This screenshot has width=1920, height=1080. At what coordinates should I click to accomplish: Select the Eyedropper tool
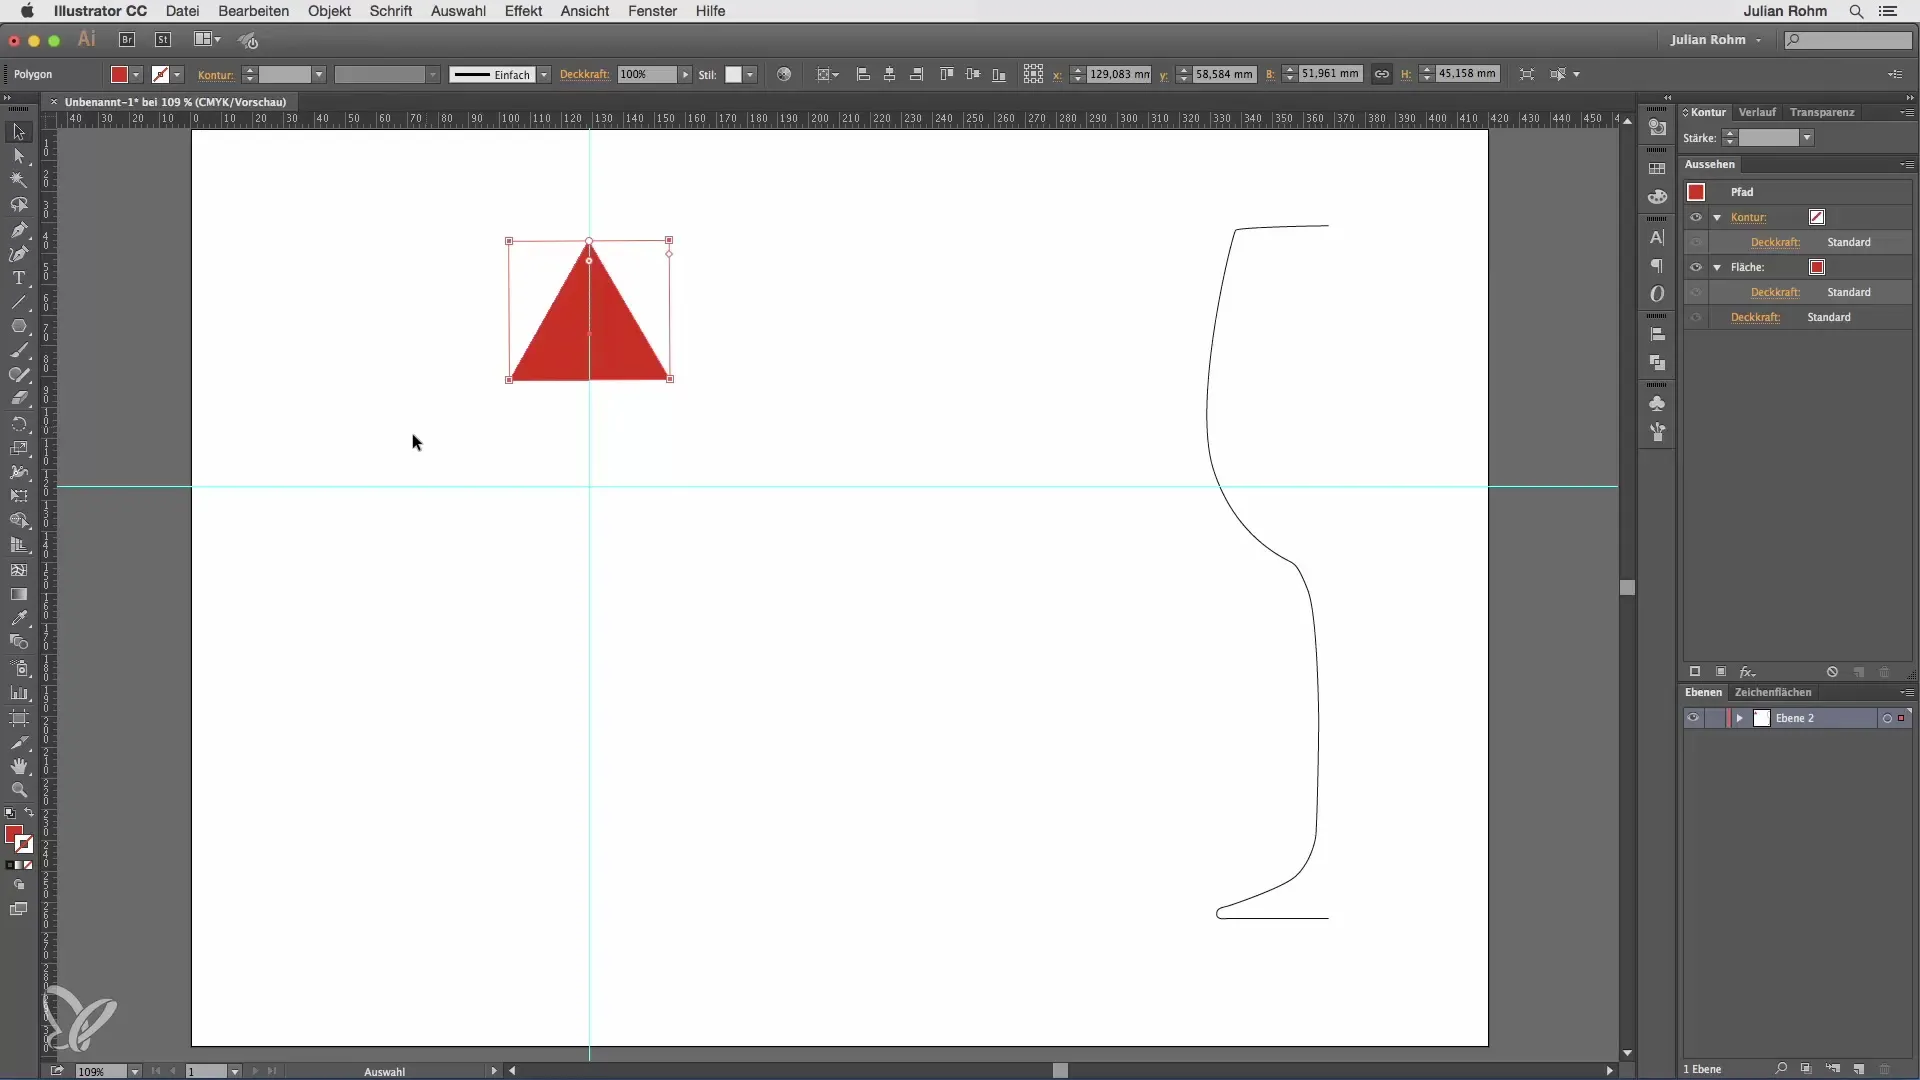pyautogui.click(x=19, y=618)
